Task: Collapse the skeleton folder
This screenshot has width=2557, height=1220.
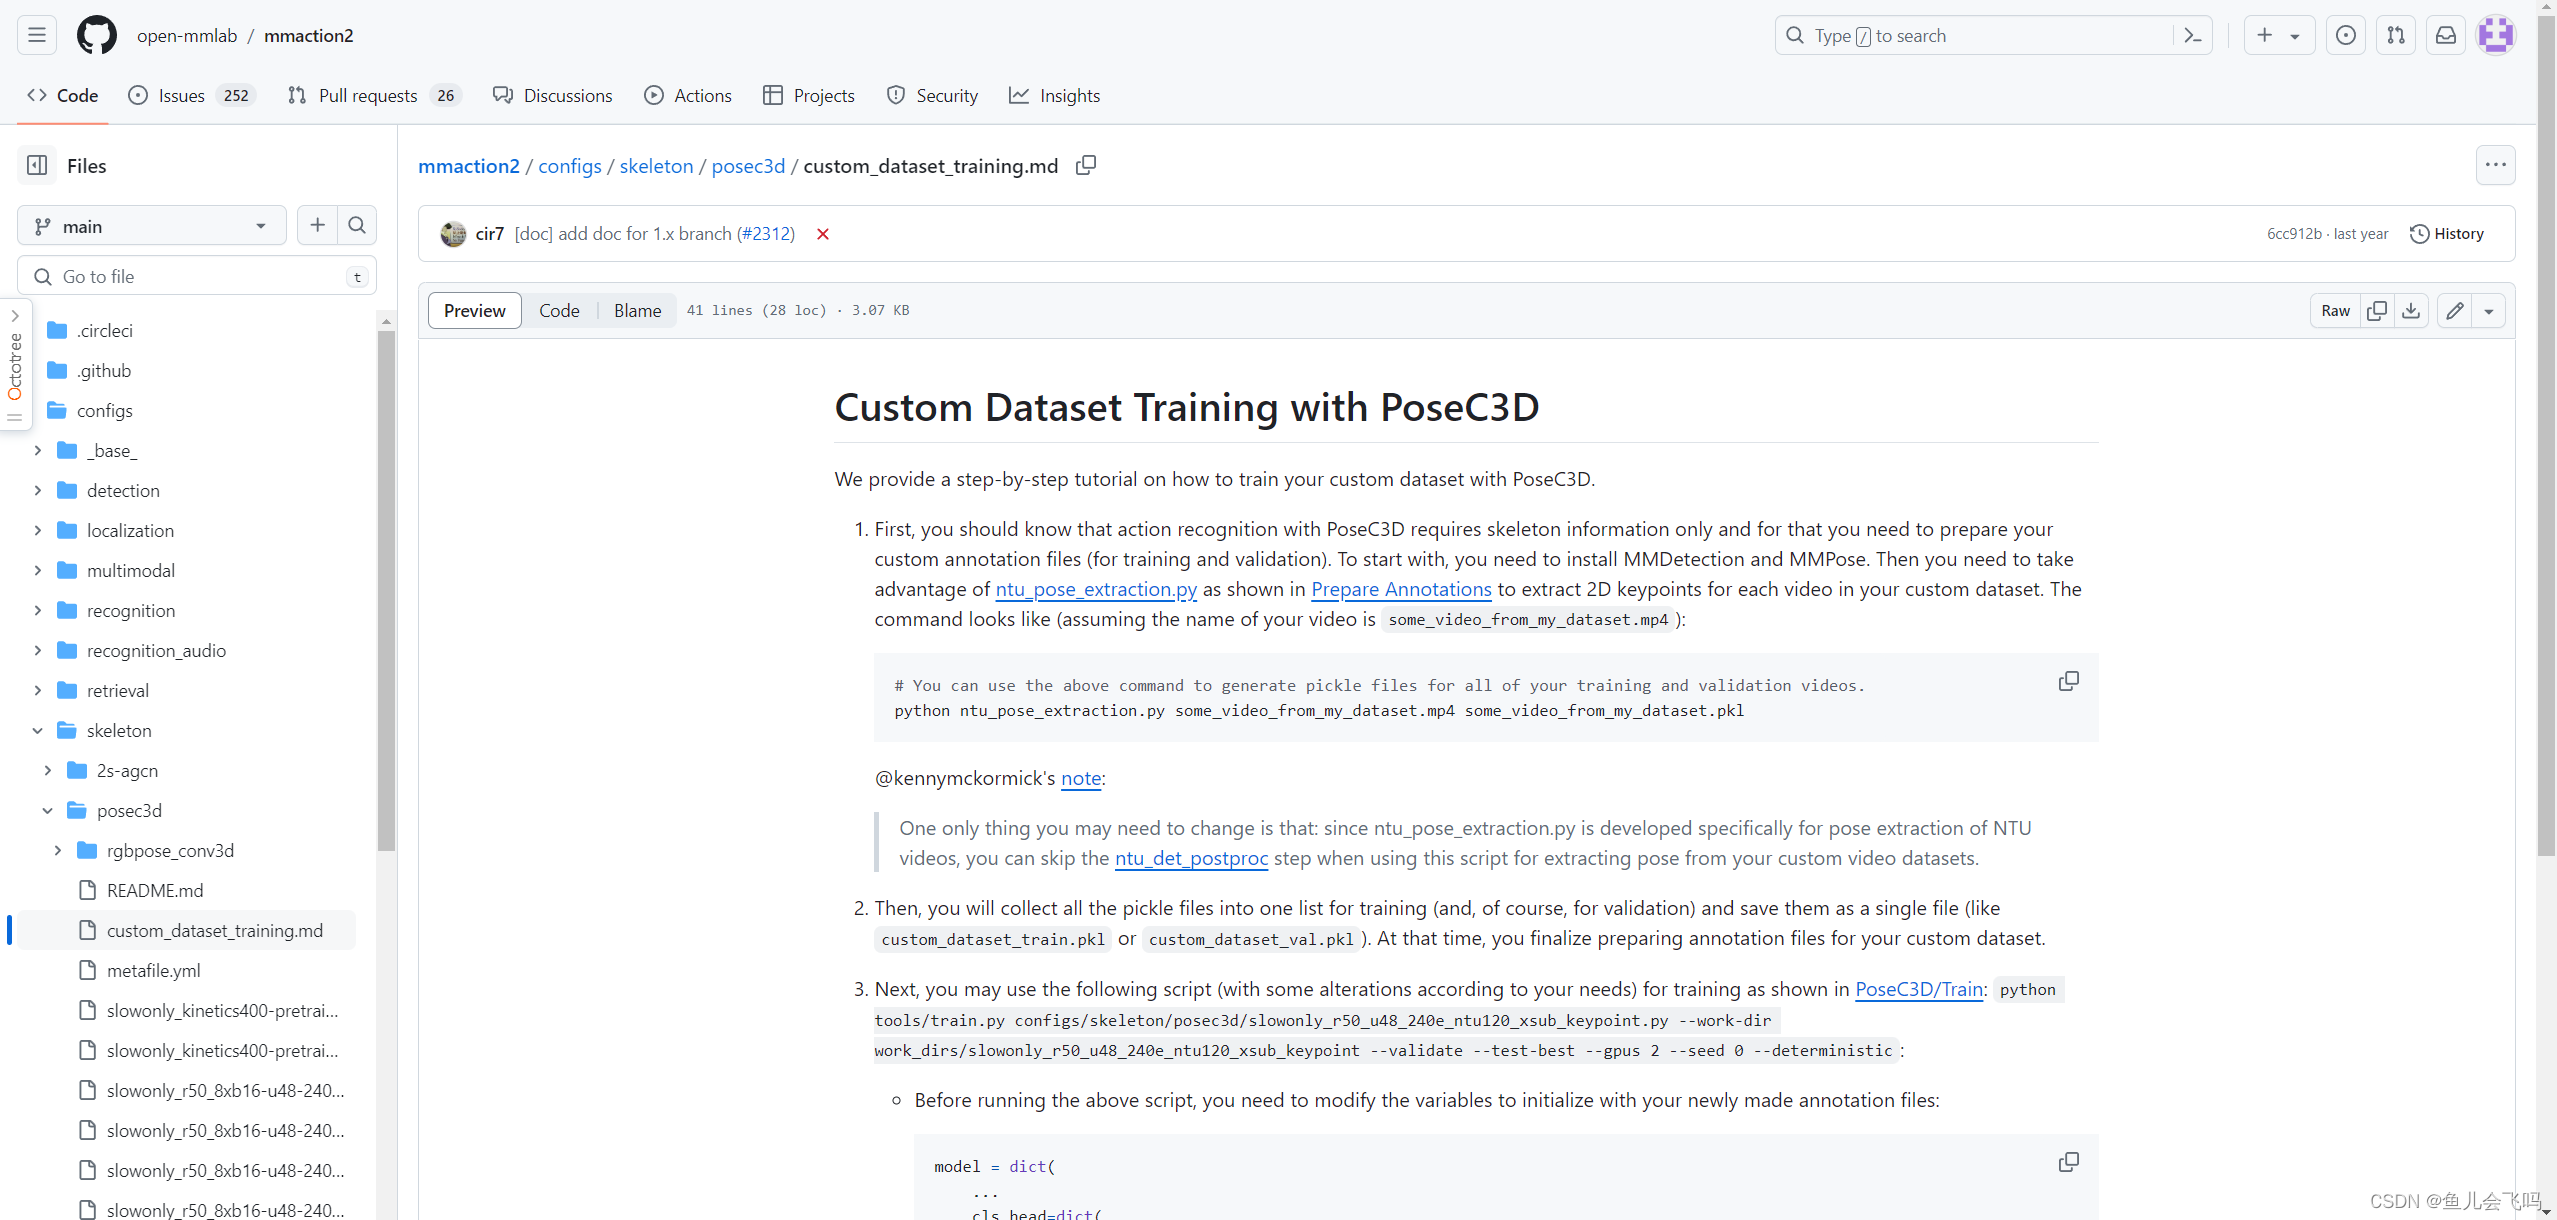Action: click(x=38, y=731)
